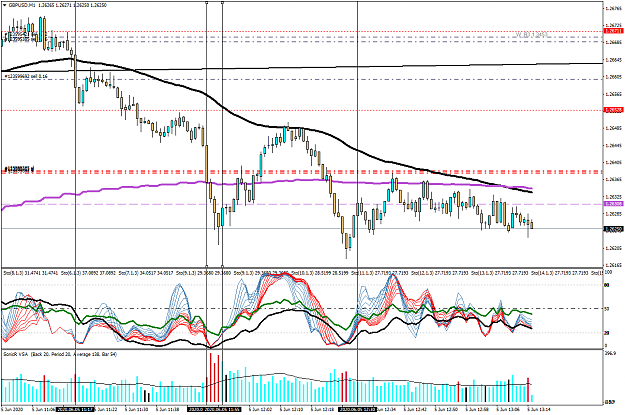
Task: Click '5 Jun 11:22' on the time axis
Action: [105, 409]
